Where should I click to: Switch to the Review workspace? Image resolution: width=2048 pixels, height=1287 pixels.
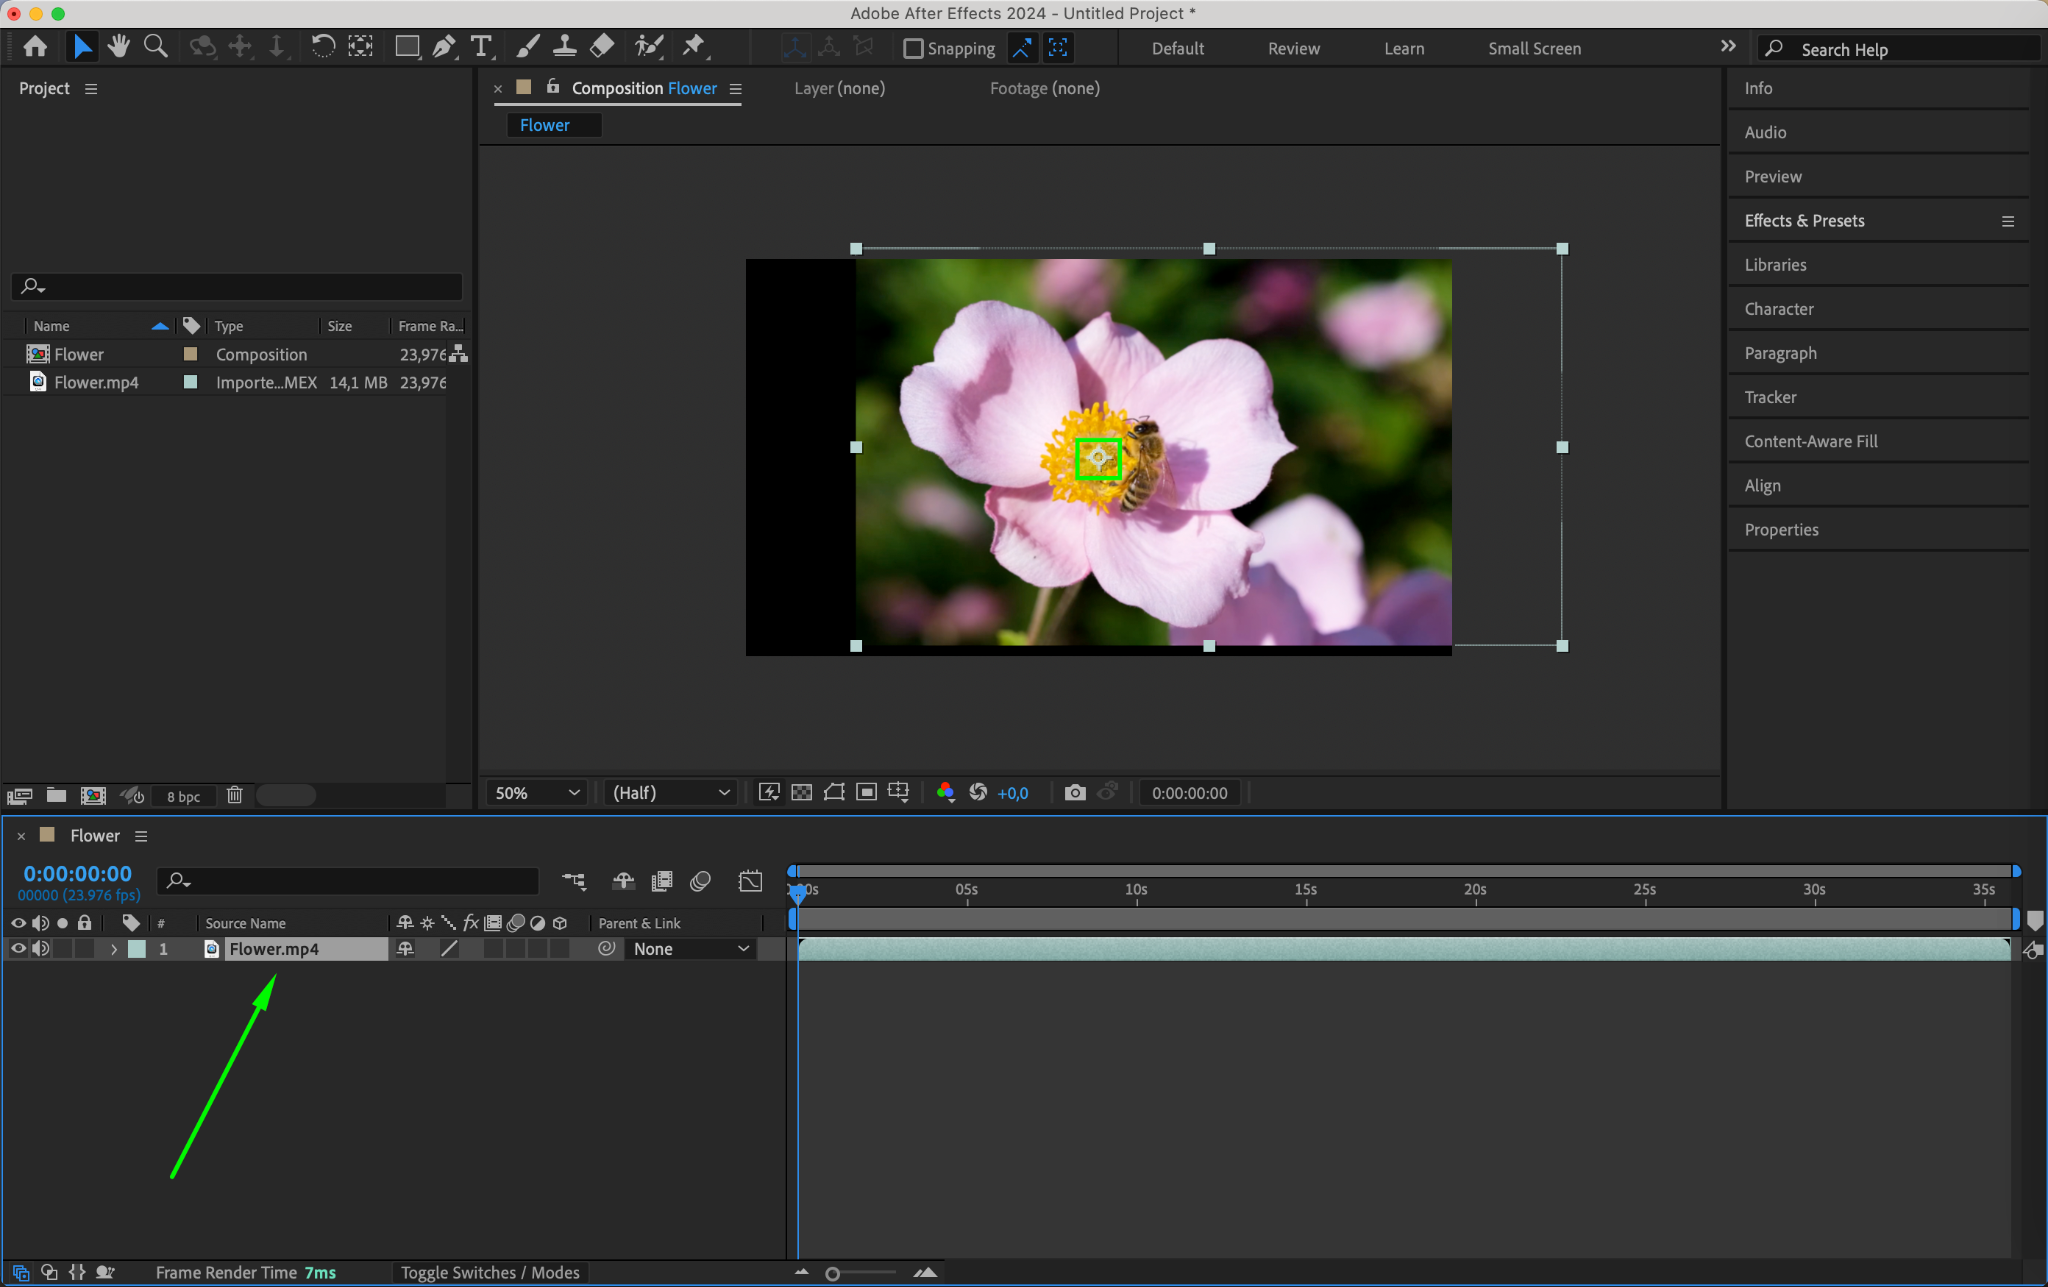1294,48
